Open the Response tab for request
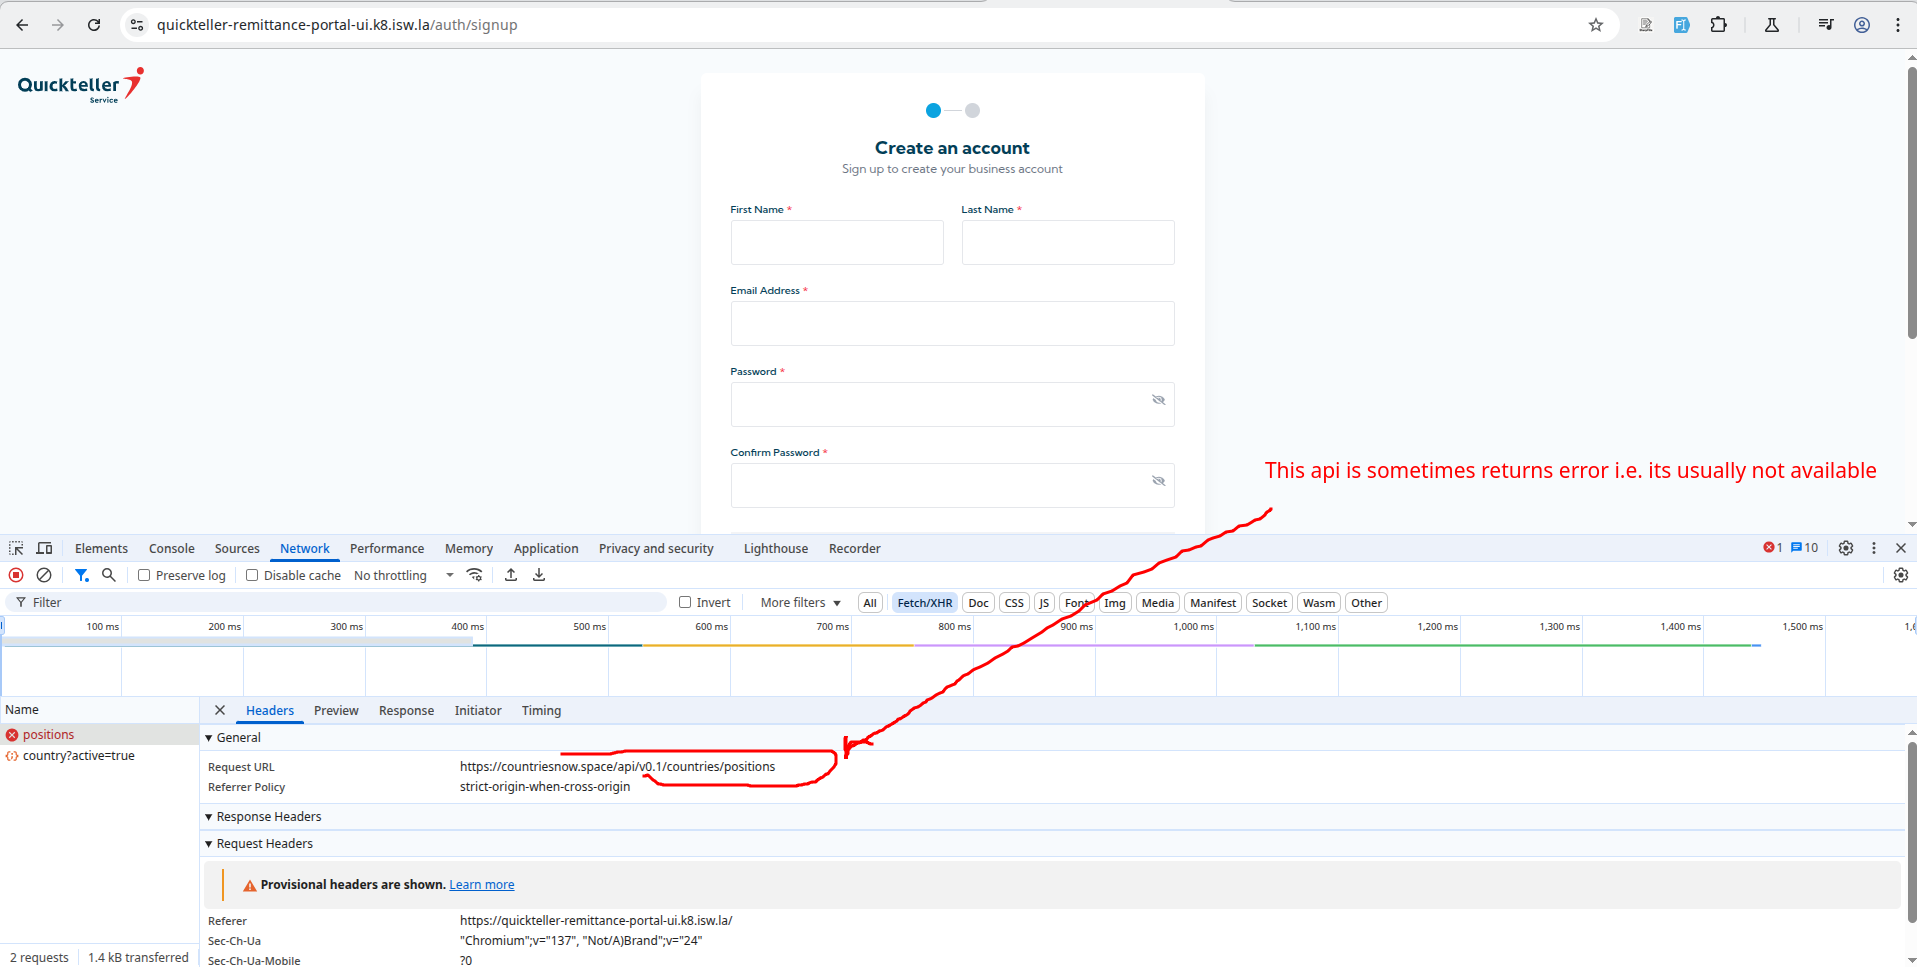The width and height of the screenshot is (1917, 967). coord(406,710)
